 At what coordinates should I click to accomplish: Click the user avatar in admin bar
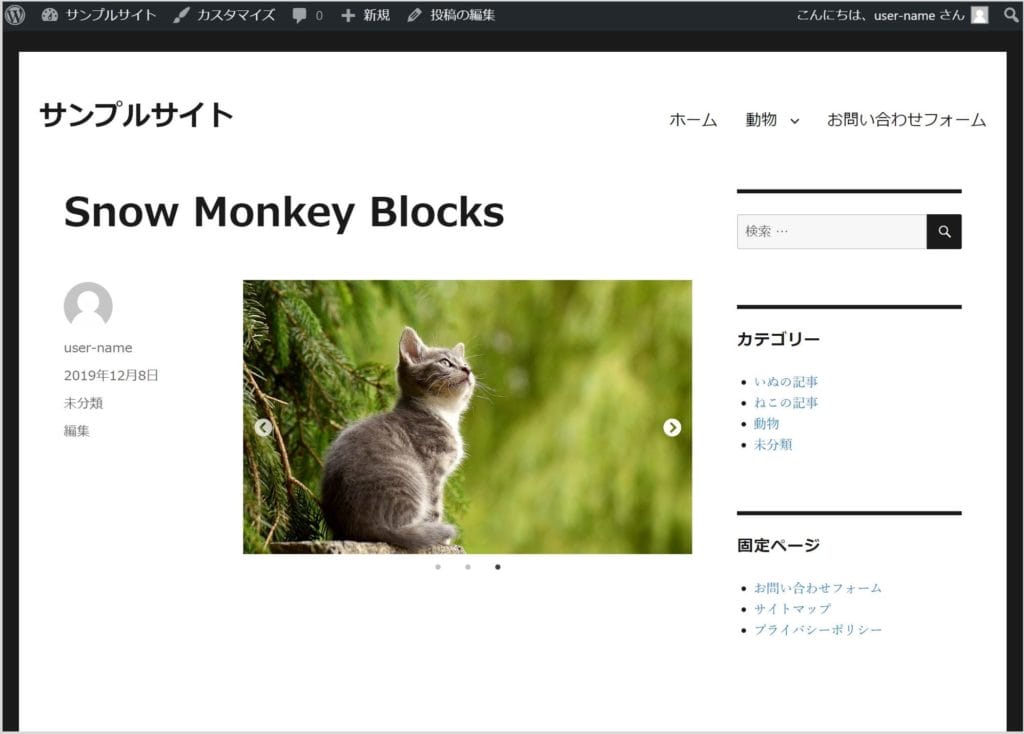click(x=979, y=15)
